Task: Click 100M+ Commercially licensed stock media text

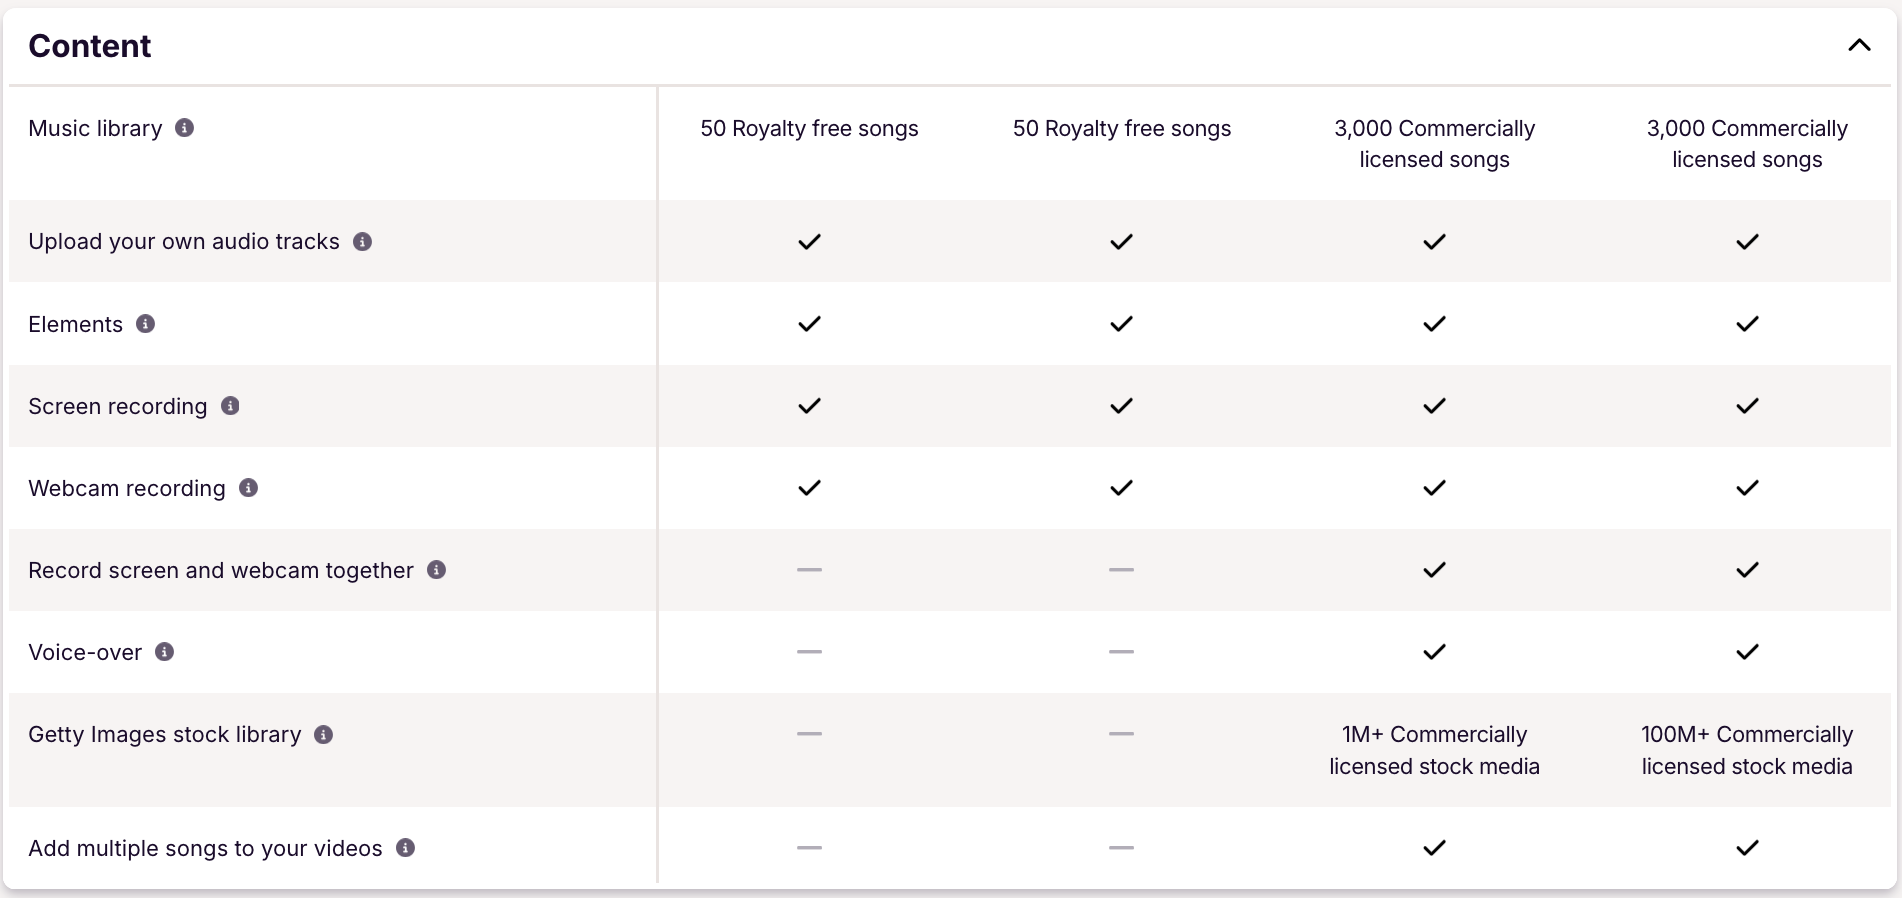Action: pyautogui.click(x=1747, y=750)
